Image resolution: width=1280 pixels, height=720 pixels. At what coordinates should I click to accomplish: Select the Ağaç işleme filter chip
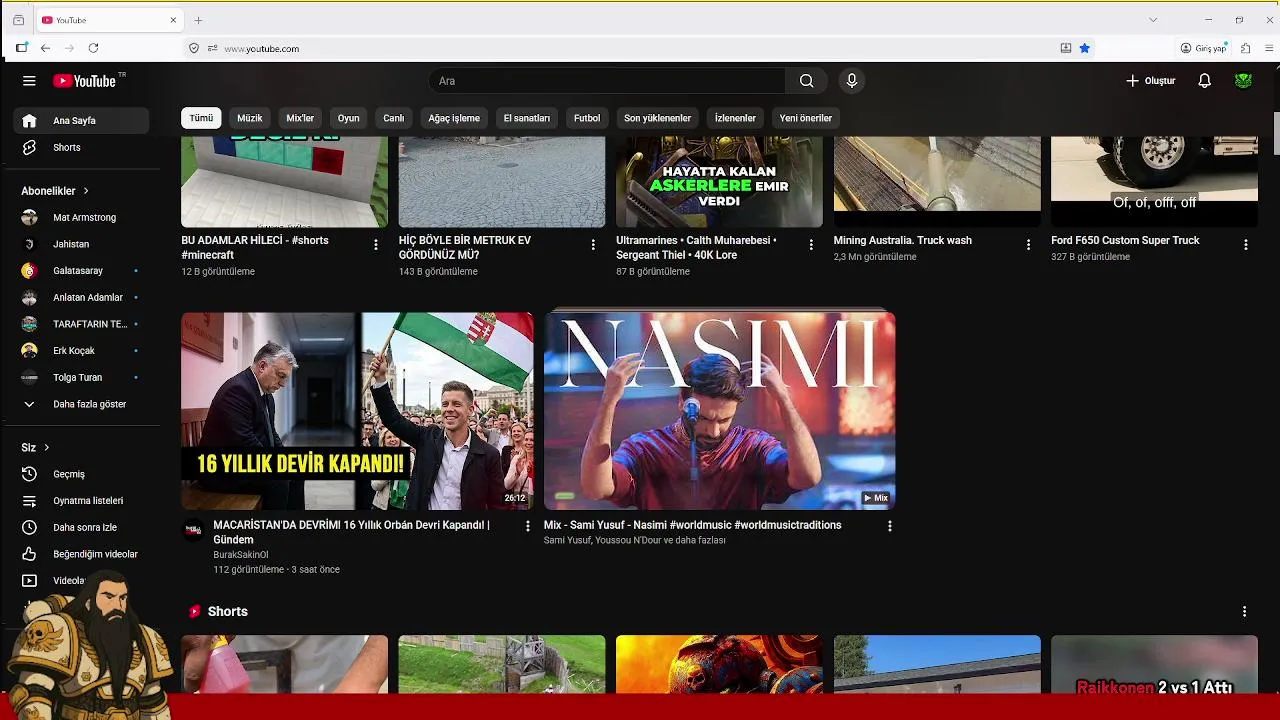click(454, 118)
